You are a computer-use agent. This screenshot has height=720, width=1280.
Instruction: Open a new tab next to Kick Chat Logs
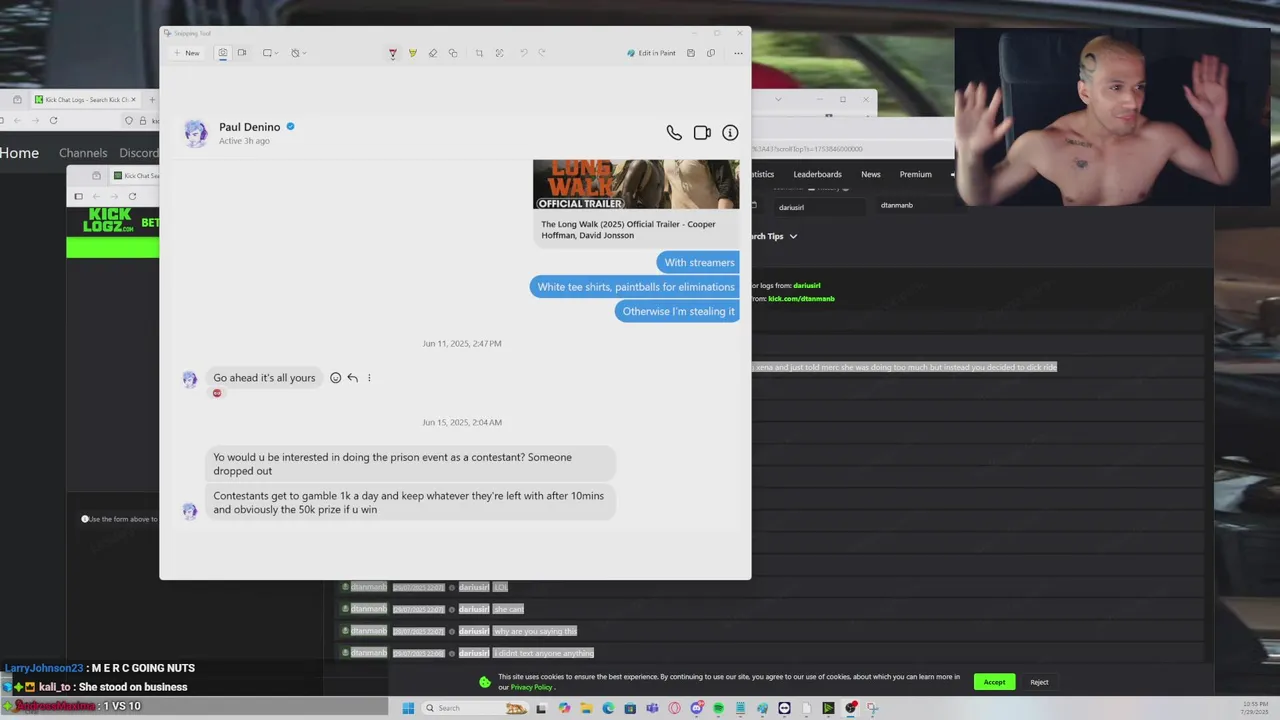(x=151, y=99)
